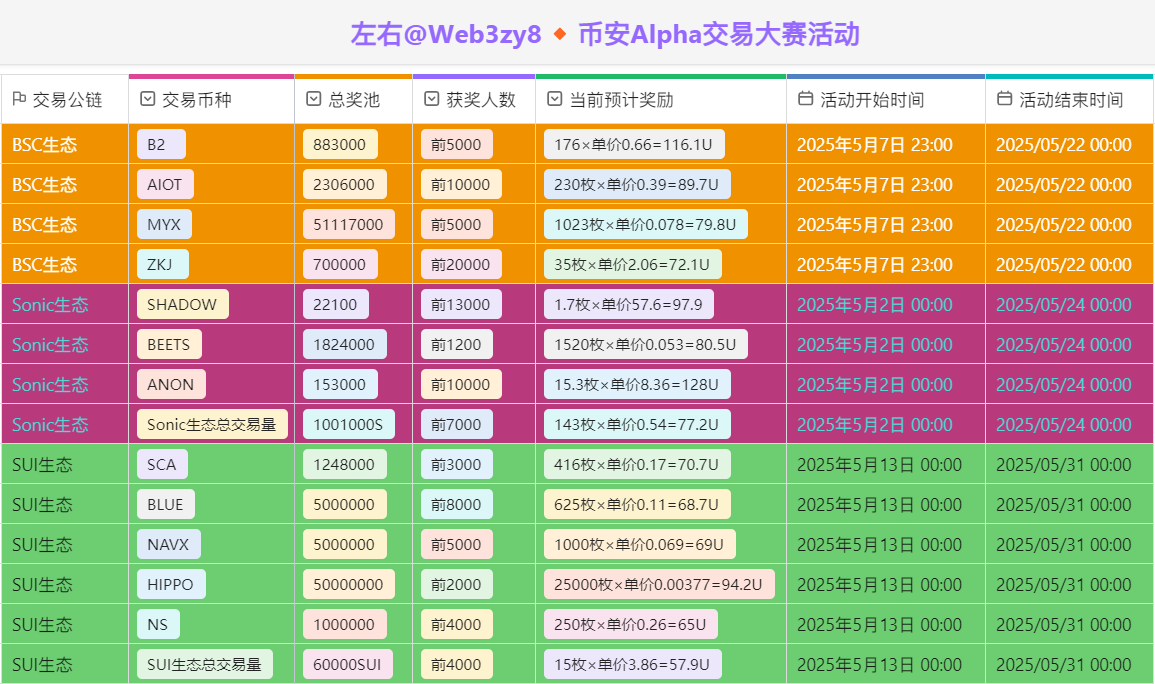This screenshot has width=1155, height=684.
Task: Select prize pool value 153000
Action: point(340,384)
